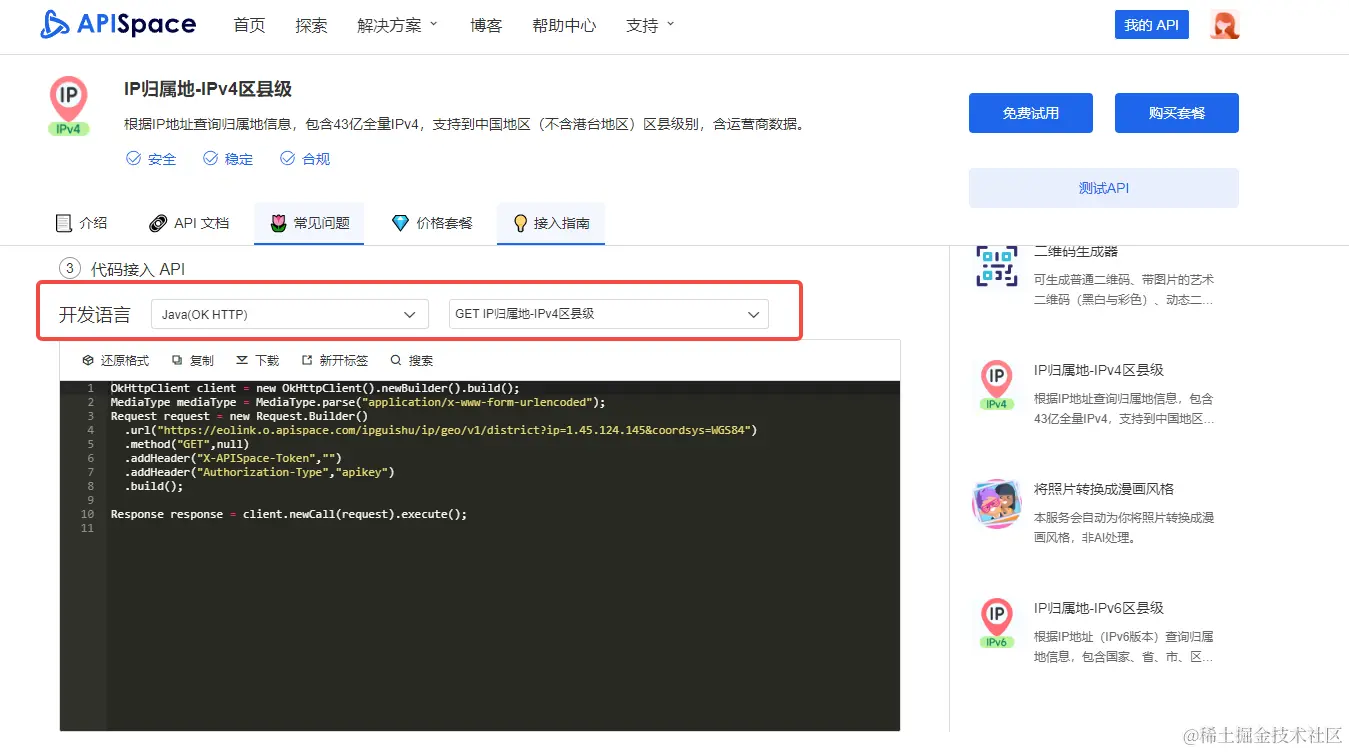This screenshot has height=752, width=1349.
Task: Click the IPv4 location pin product icon in header
Action: (69, 105)
